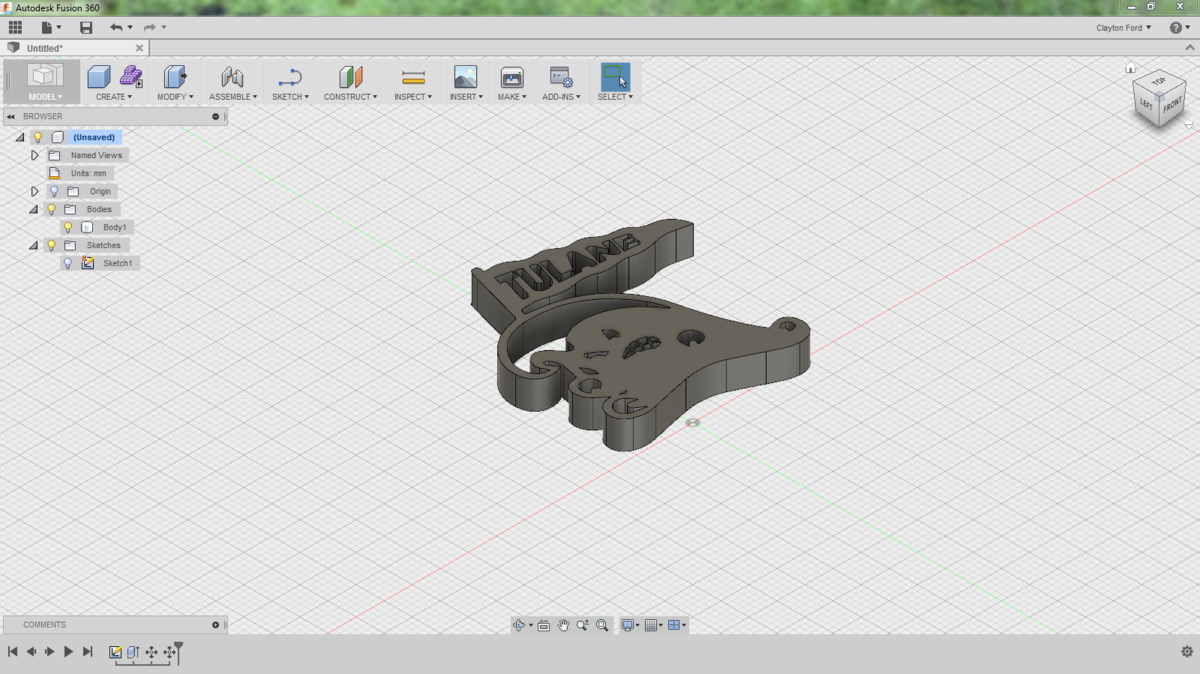Open the Viewports layout dropdown

click(677, 625)
